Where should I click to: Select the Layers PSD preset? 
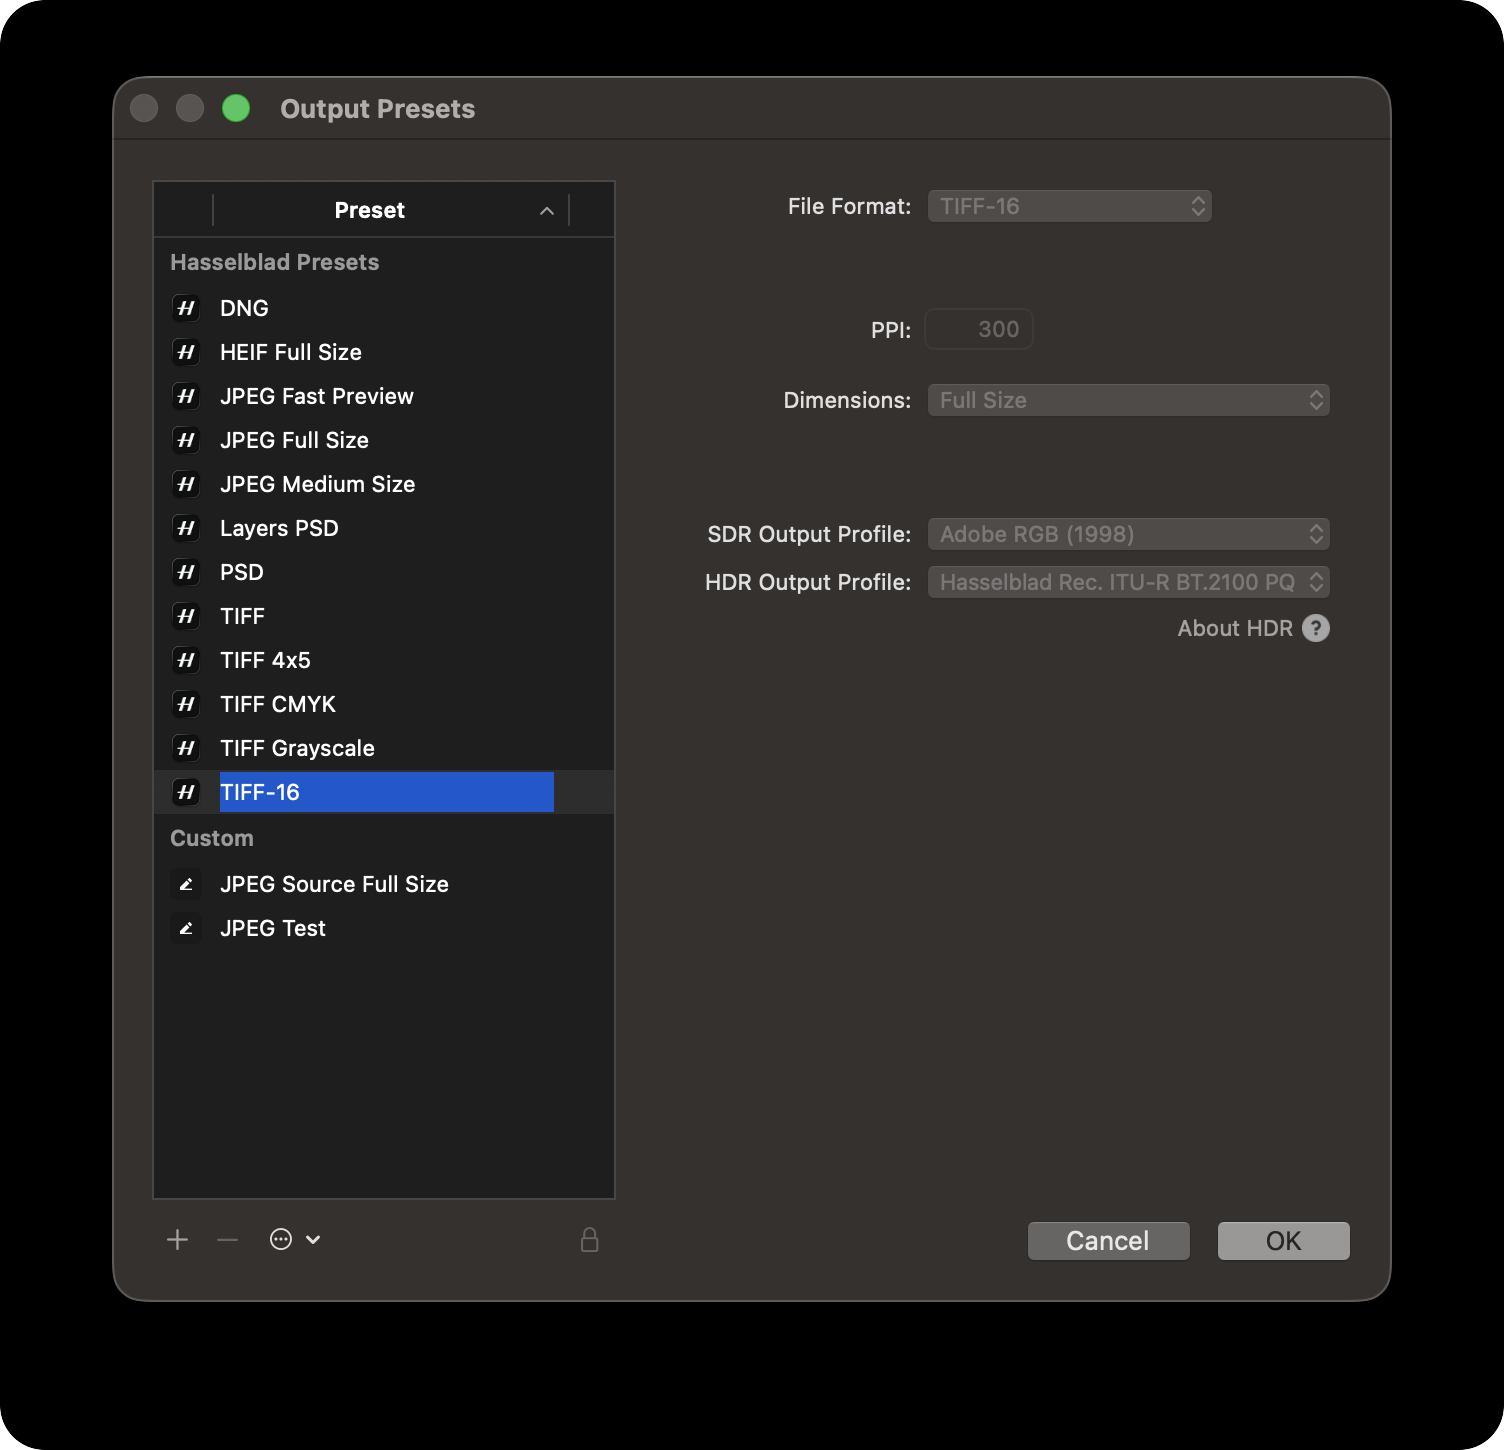(x=384, y=528)
